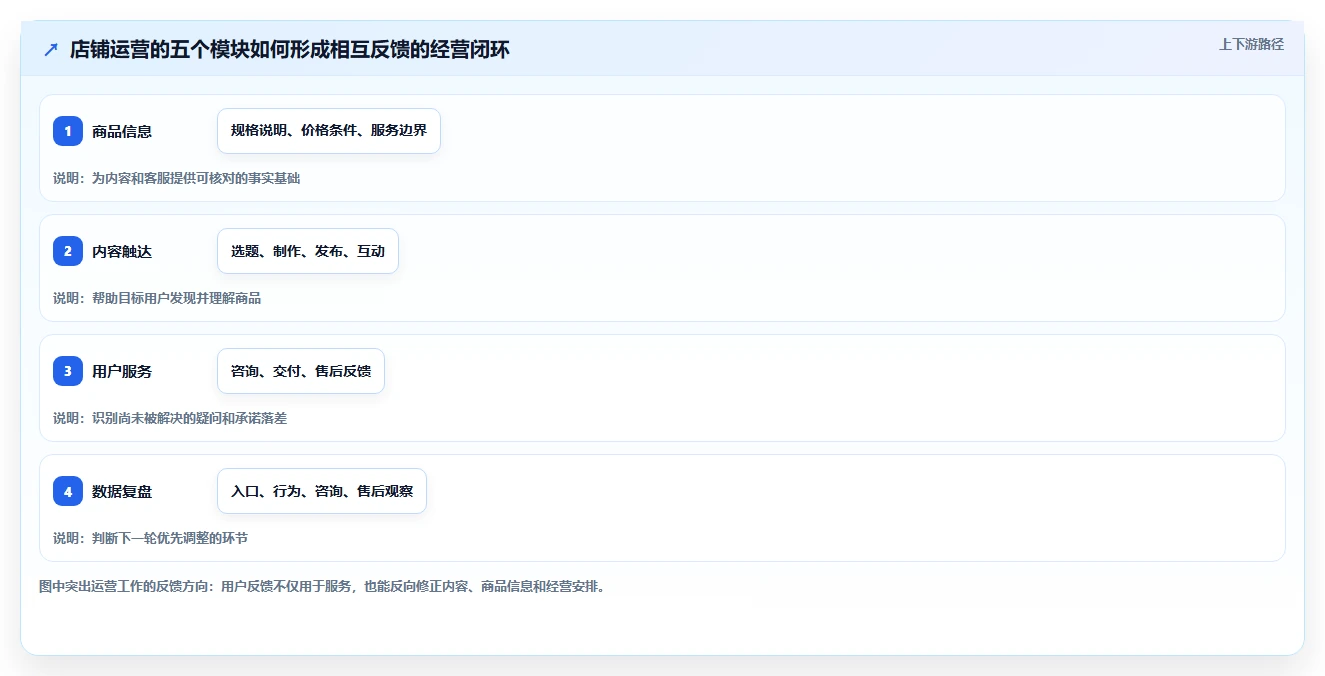The image size is (1325, 676).
Task: Click the text 判断下一轮优先调整的环节
Action: point(170,538)
